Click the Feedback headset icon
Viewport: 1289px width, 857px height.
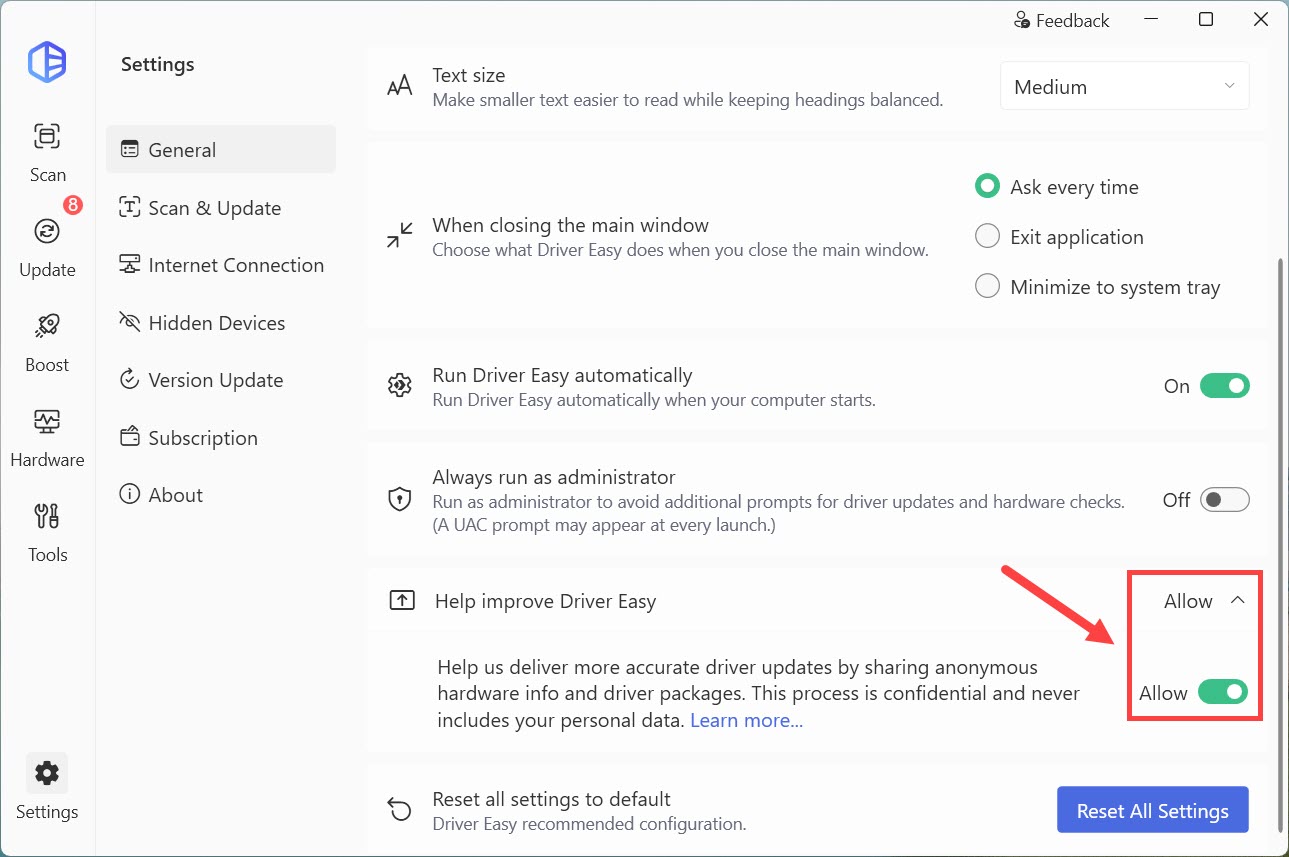click(x=1022, y=20)
